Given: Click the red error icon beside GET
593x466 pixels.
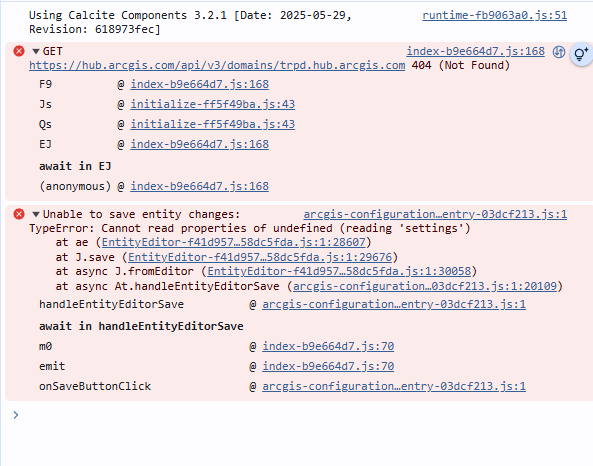Looking at the screenshot, I should [x=19, y=51].
